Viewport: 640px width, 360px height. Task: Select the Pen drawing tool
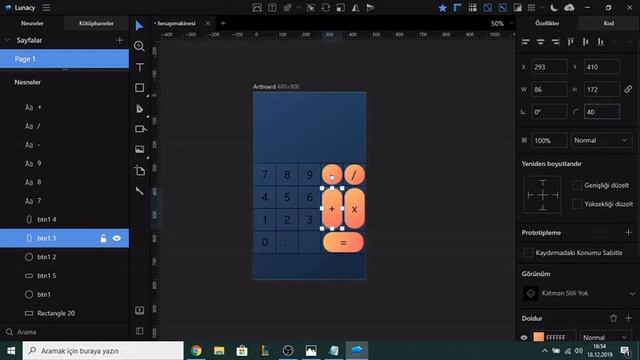point(140,109)
